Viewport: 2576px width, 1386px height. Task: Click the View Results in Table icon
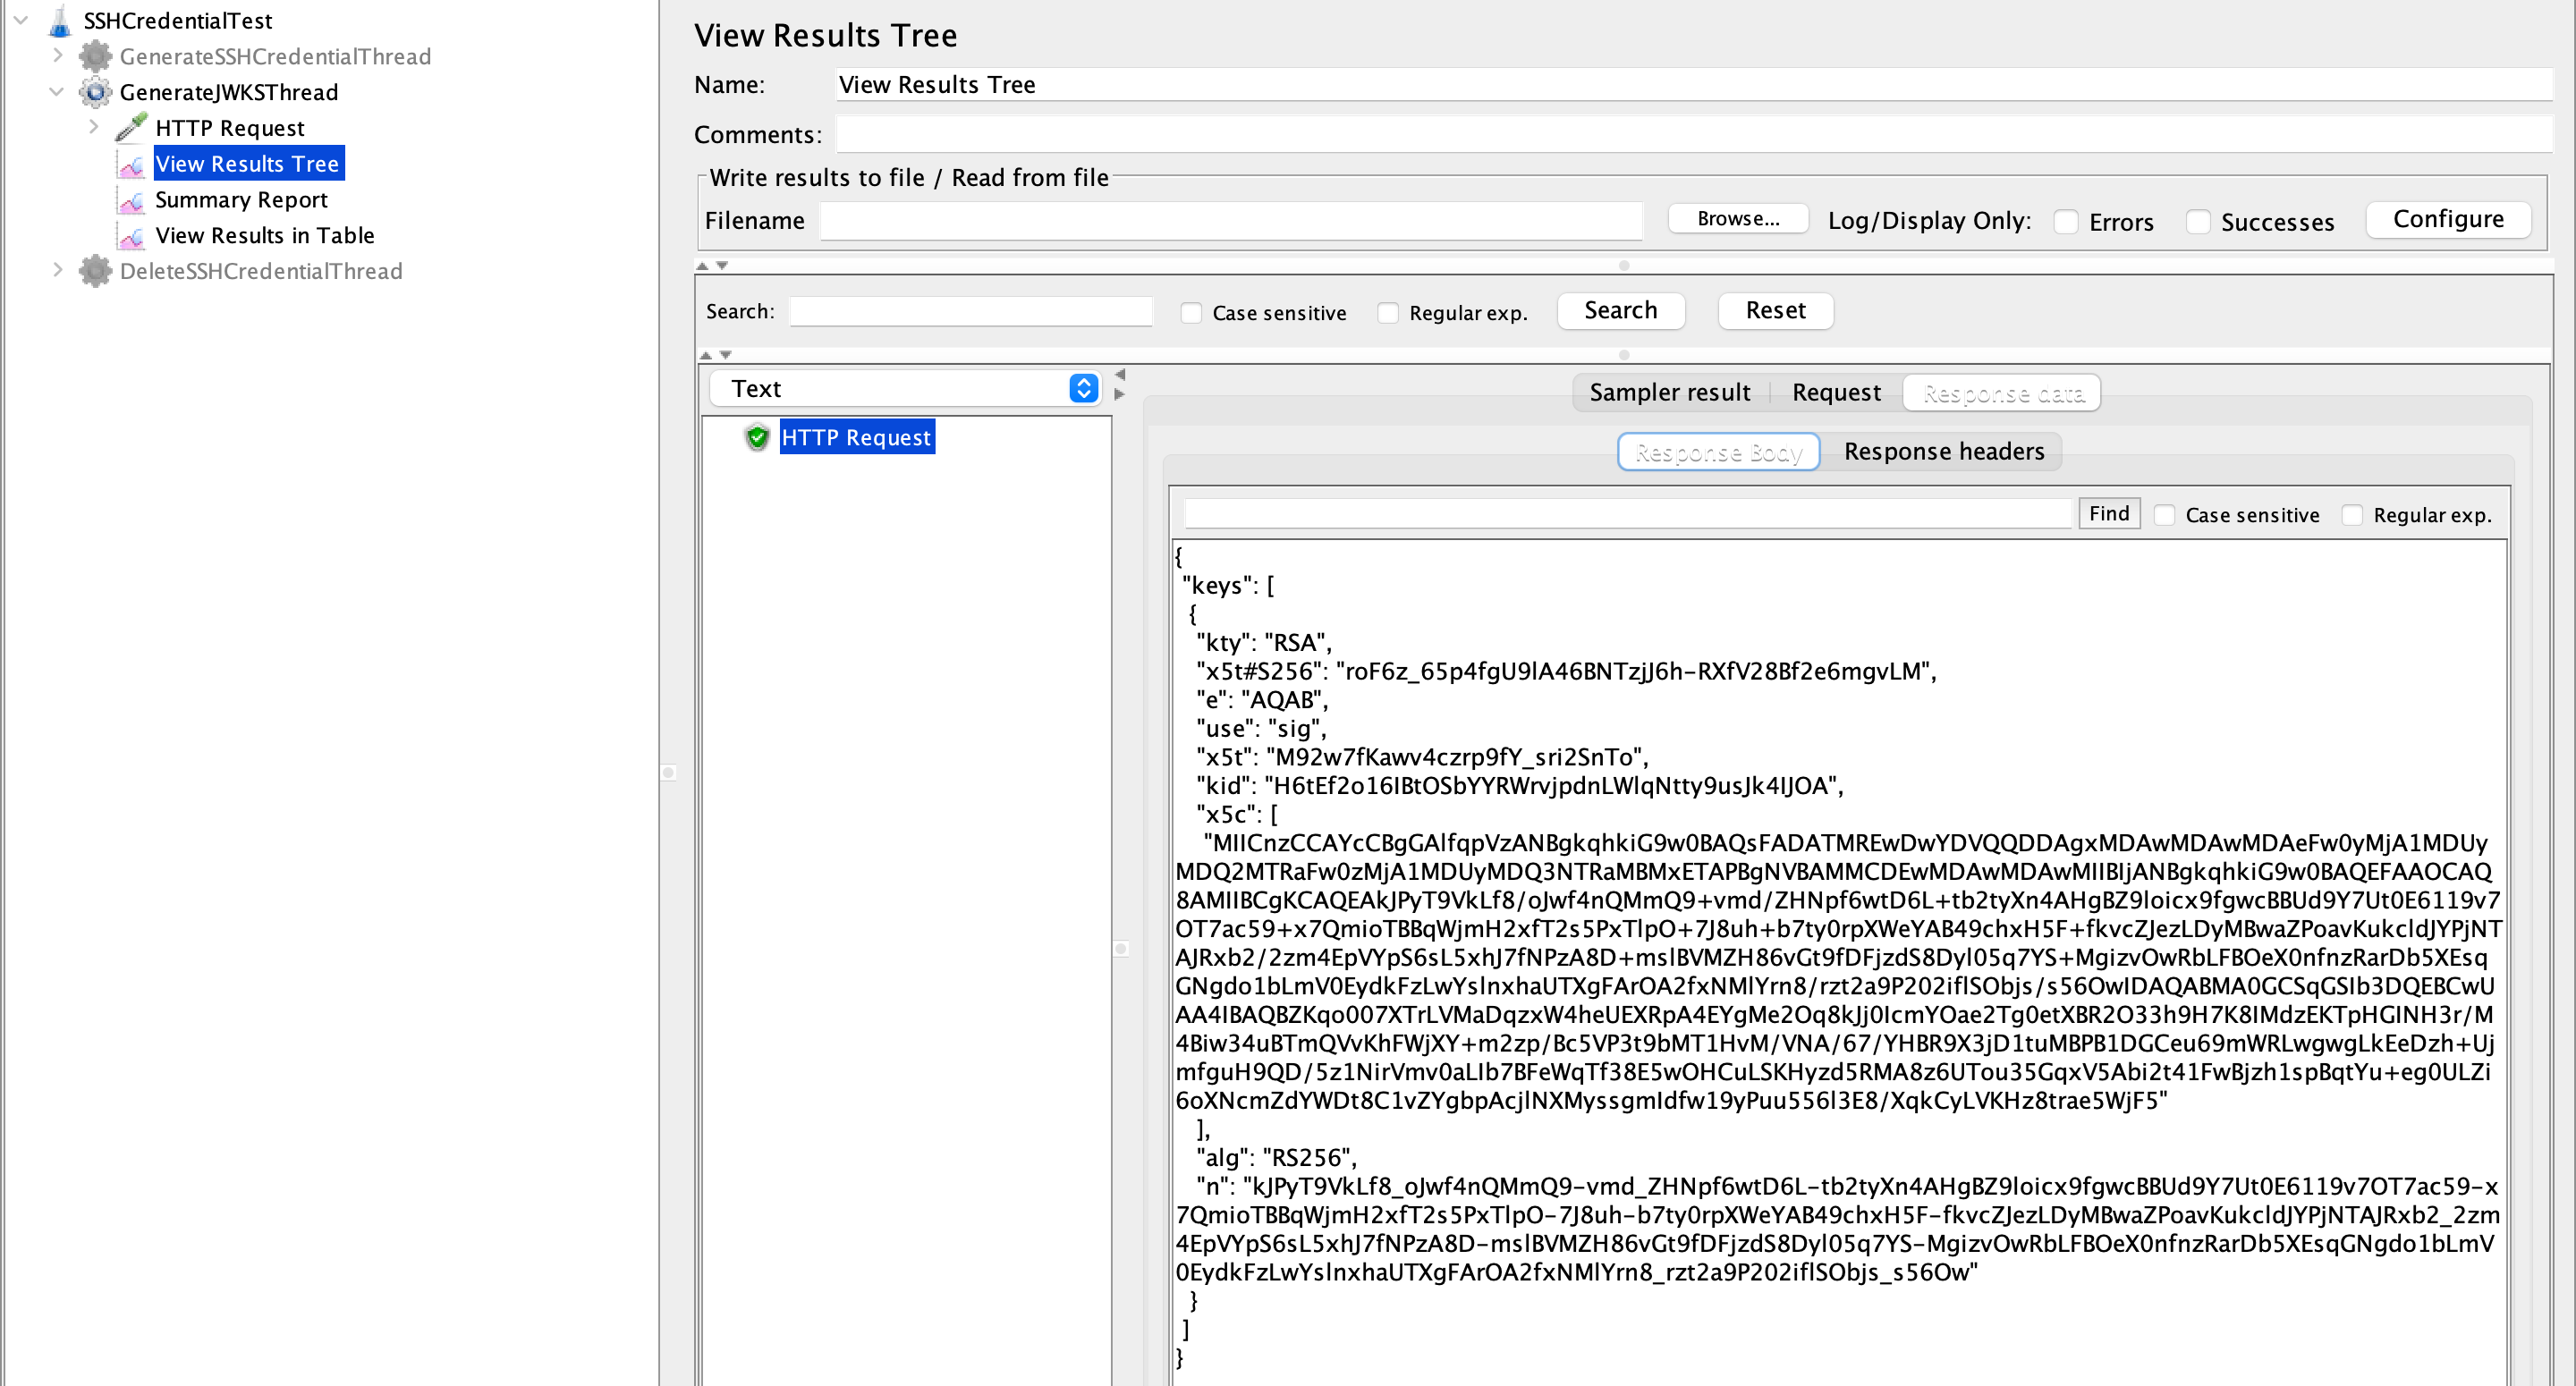click(x=131, y=236)
